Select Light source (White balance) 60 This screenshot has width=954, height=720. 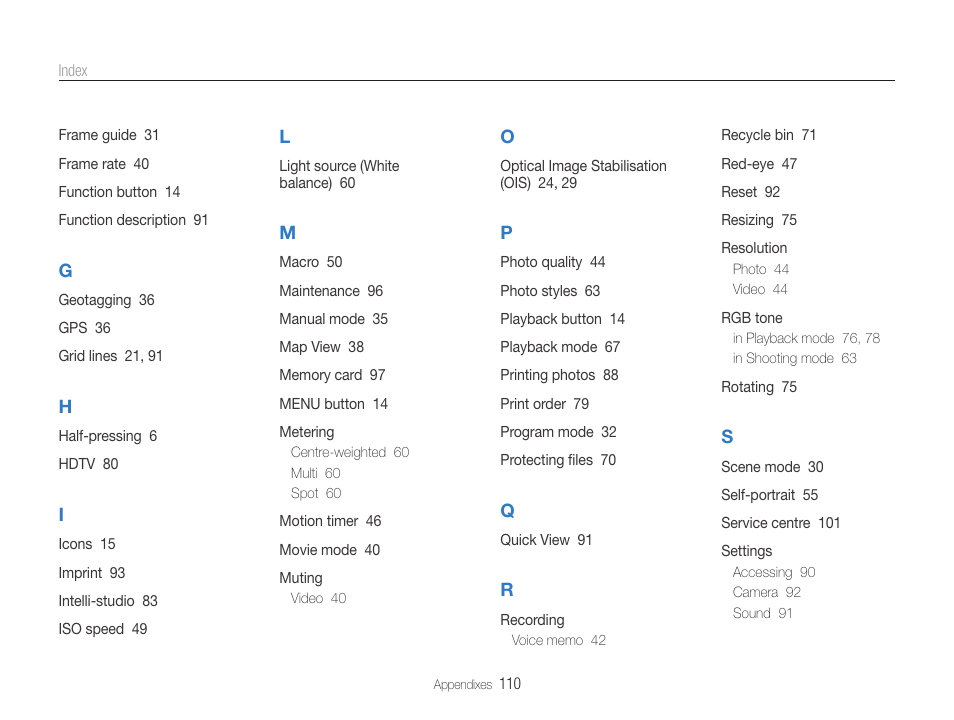click(x=339, y=175)
